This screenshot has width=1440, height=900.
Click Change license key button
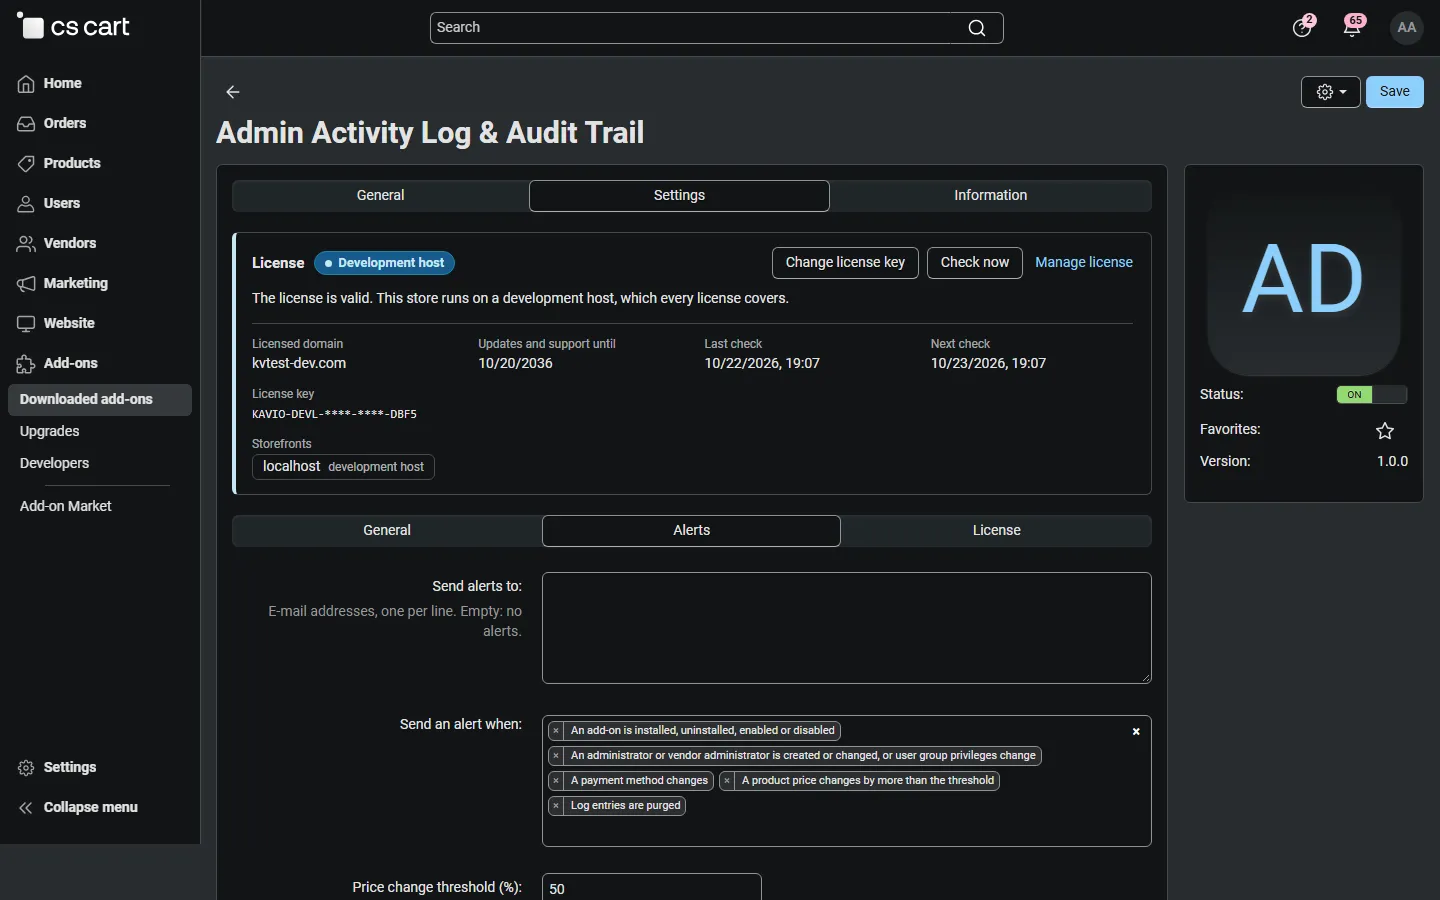click(x=846, y=263)
